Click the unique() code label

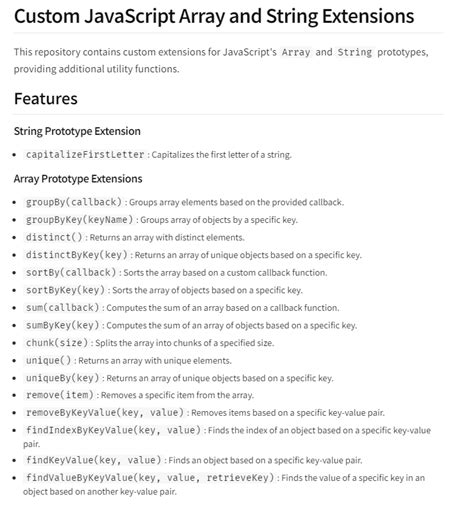coord(48,361)
